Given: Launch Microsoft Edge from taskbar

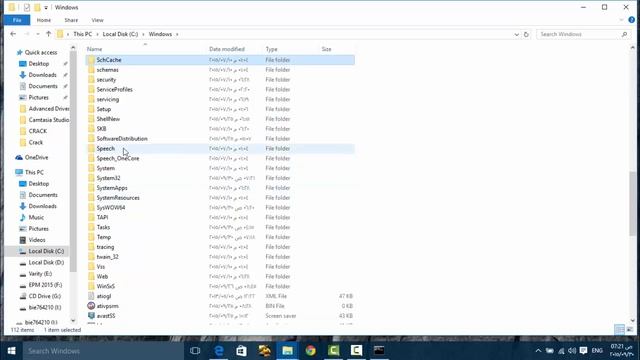Looking at the screenshot, I should (x=219, y=351).
